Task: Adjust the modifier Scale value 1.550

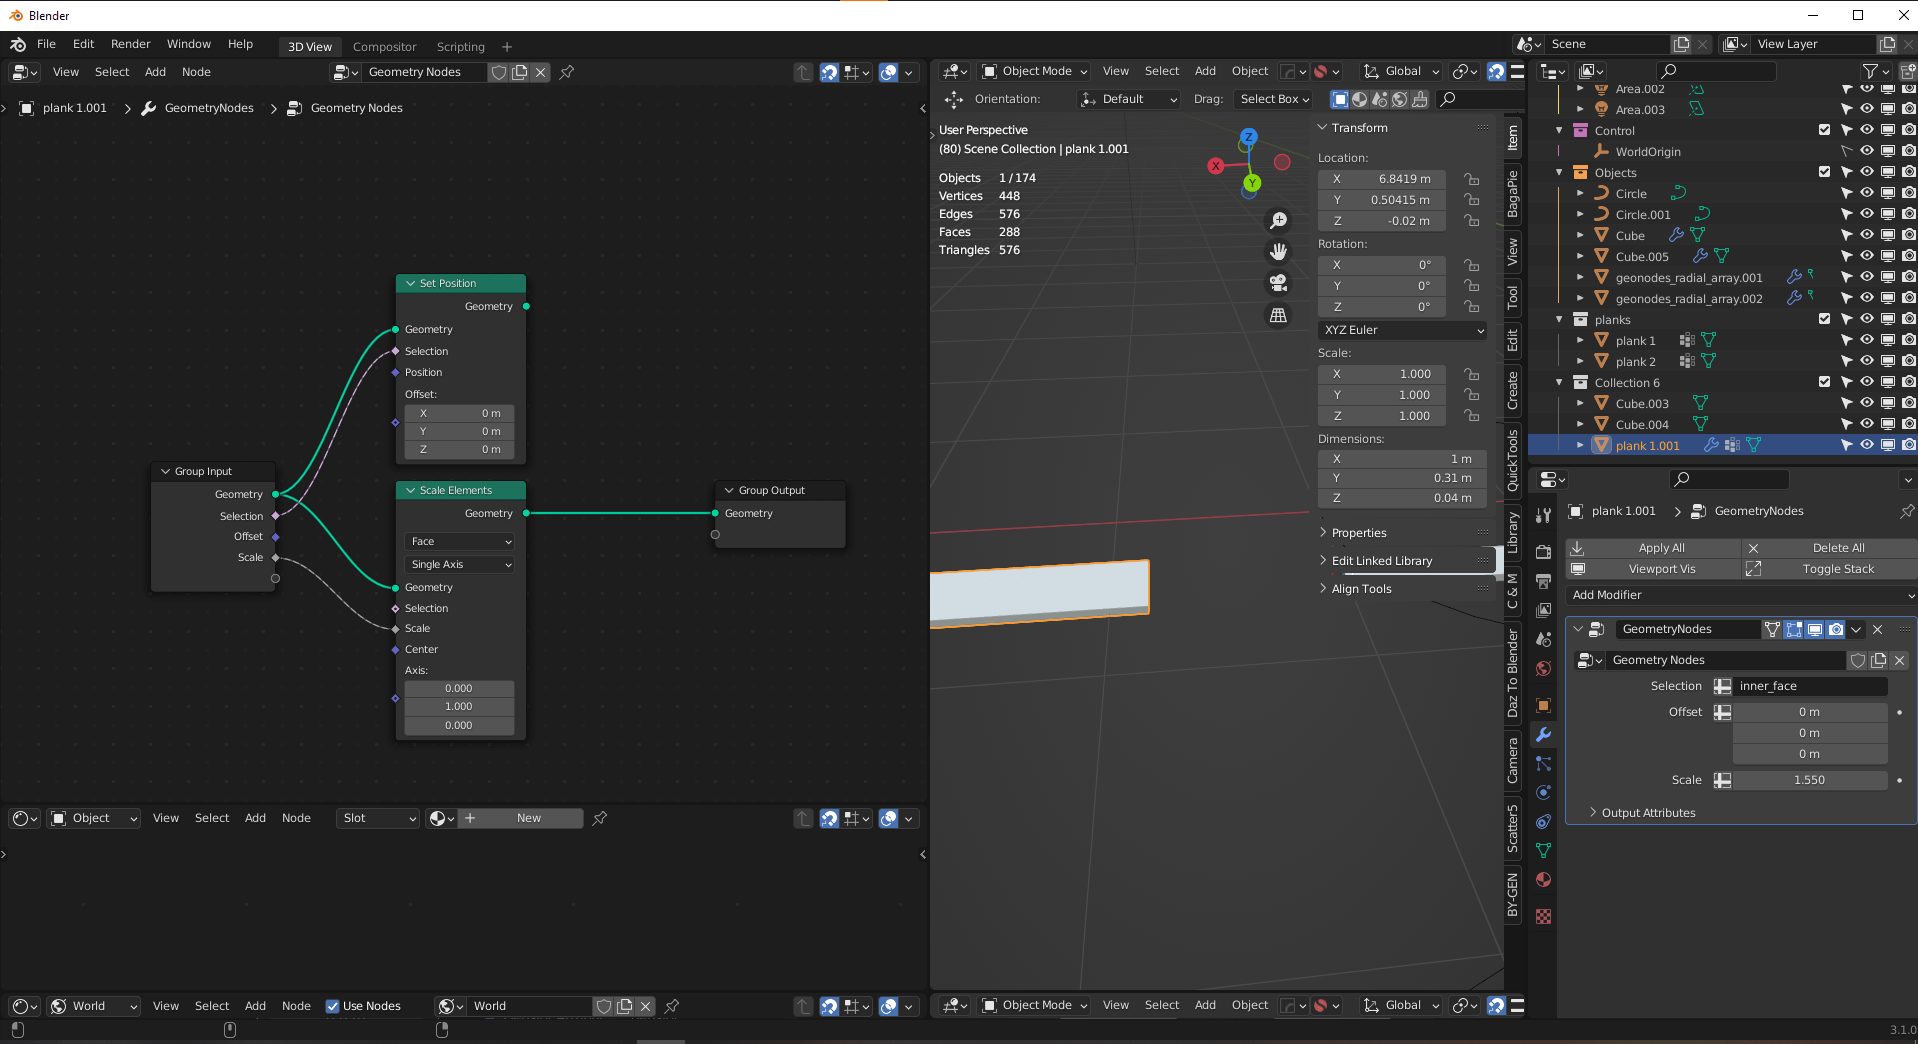Action: [1810, 780]
